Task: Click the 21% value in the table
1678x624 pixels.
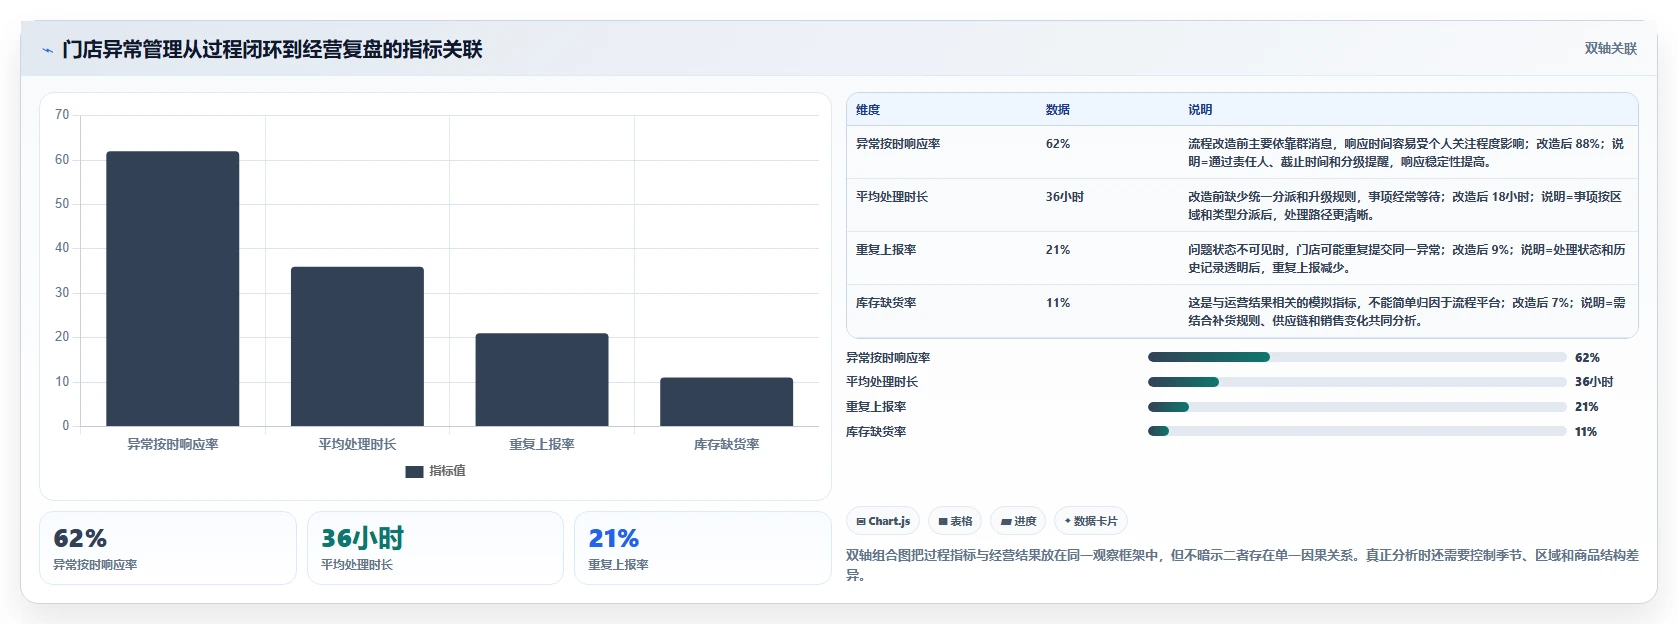Action: point(1058,250)
